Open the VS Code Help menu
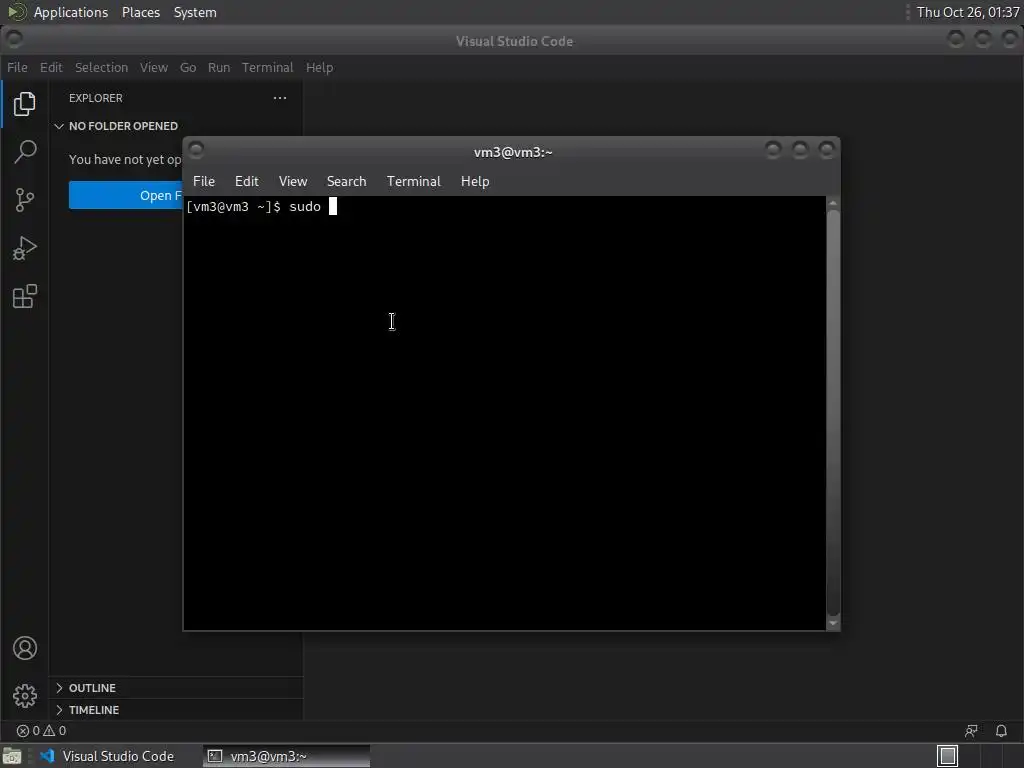This screenshot has height=768, width=1024. pyautogui.click(x=319, y=67)
